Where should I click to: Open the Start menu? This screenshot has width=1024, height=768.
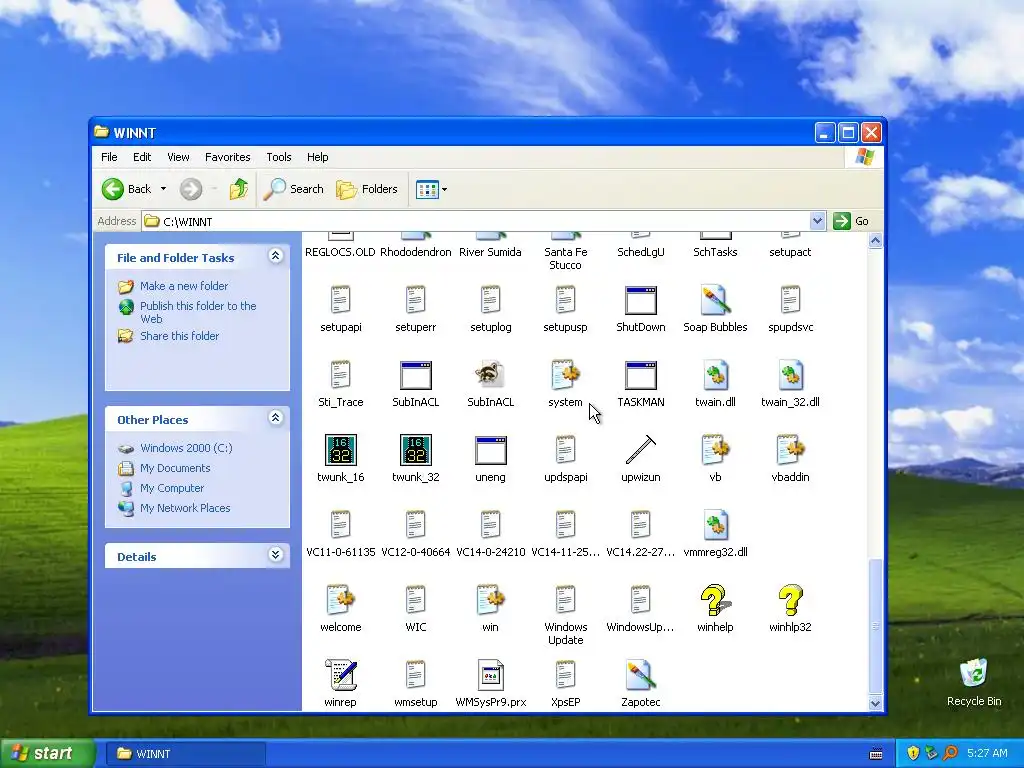tap(48, 754)
